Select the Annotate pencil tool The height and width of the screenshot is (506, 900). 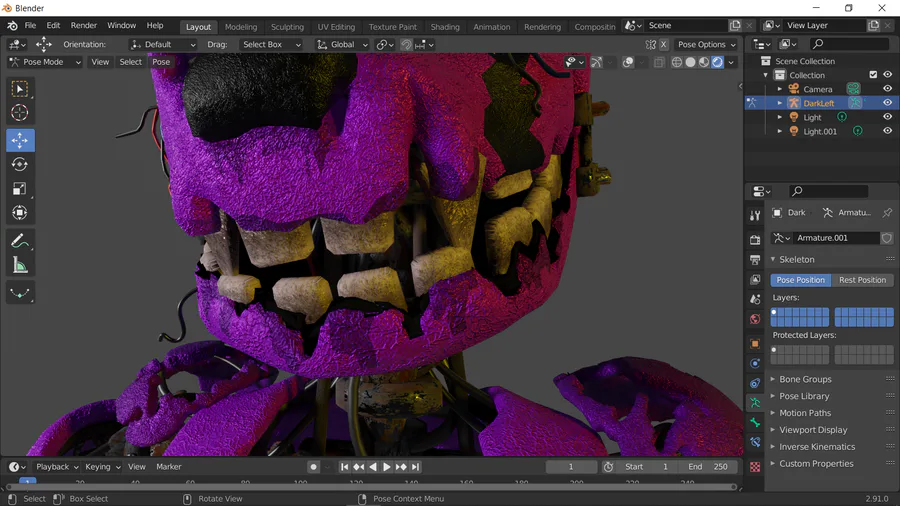tap(20, 241)
